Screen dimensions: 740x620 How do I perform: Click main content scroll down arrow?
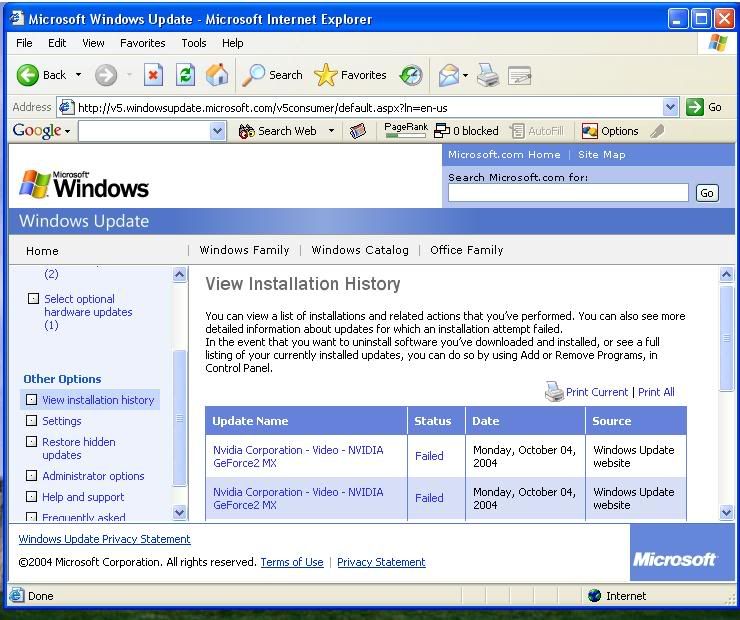pos(726,511)
